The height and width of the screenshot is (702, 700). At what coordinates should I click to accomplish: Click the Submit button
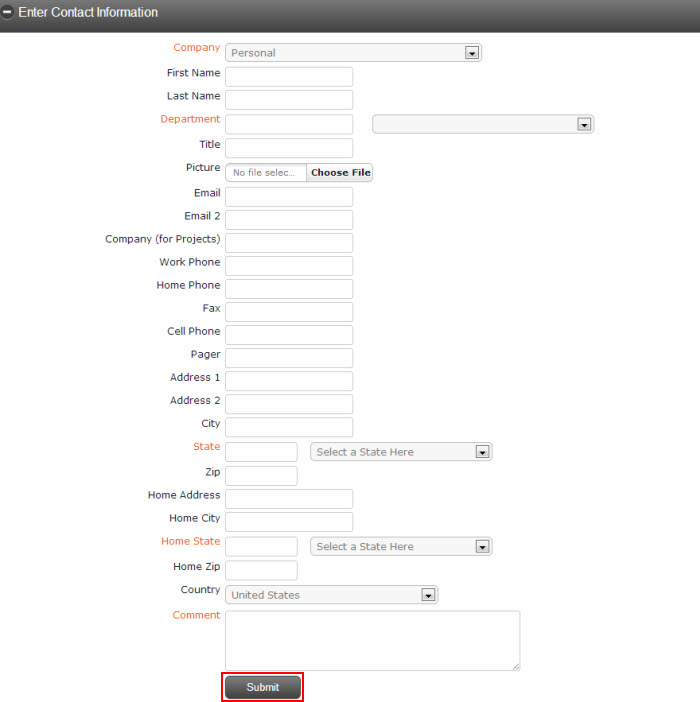tap(263, 687)
